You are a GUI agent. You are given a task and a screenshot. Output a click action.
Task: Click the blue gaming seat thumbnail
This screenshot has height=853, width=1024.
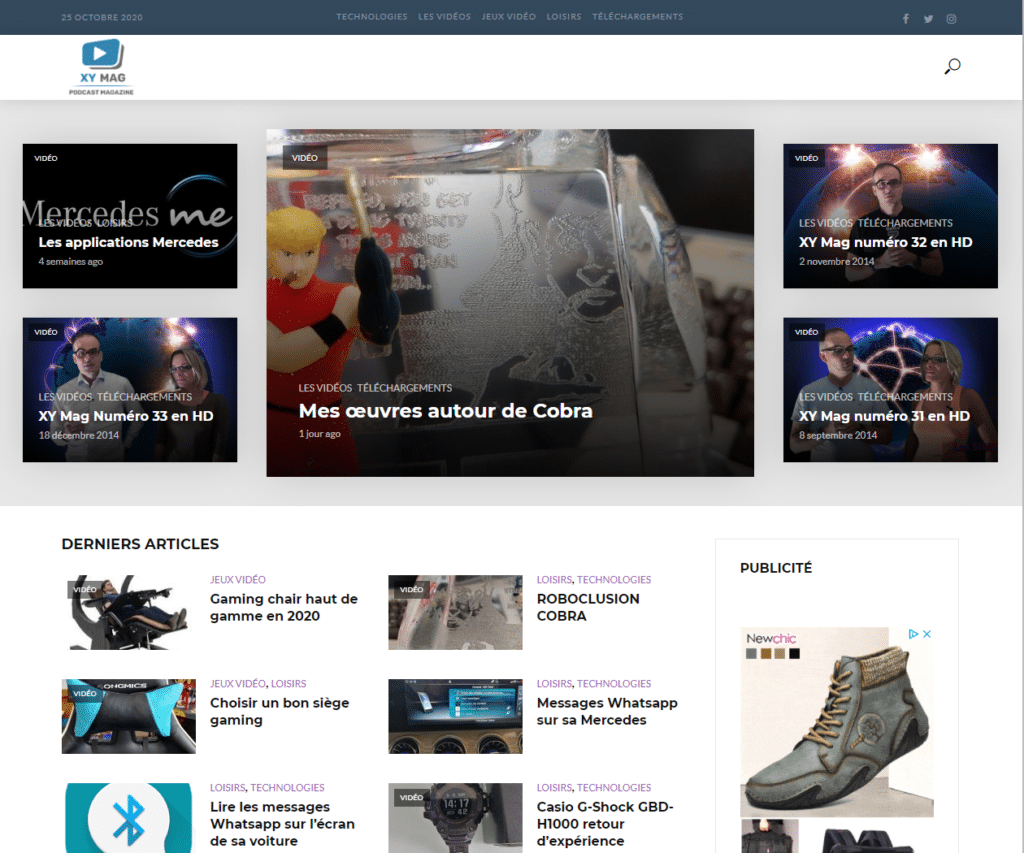point(129,716)
